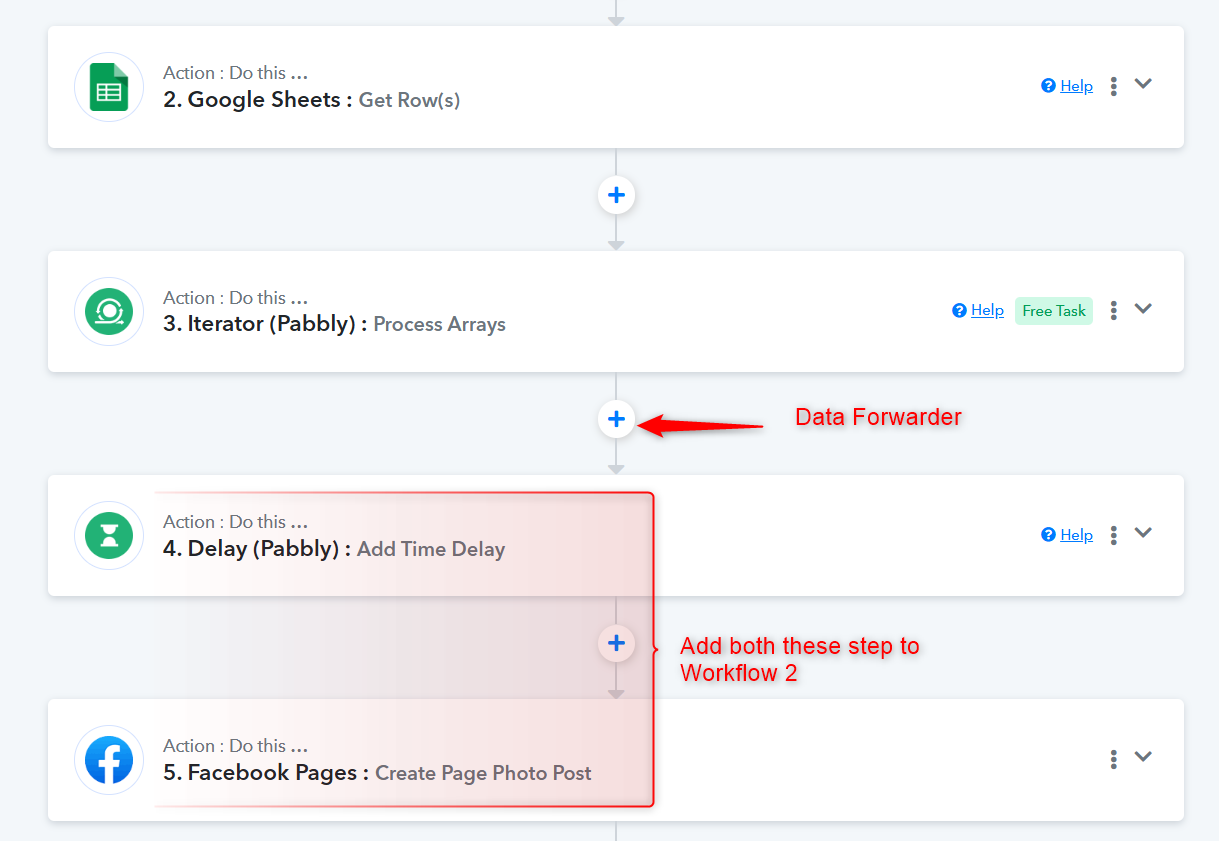This screenshot has width=1219, height=841.
Task: Select the '2. Google Sheets' step title
Action: pyautogui.click(x=257, y=100)
